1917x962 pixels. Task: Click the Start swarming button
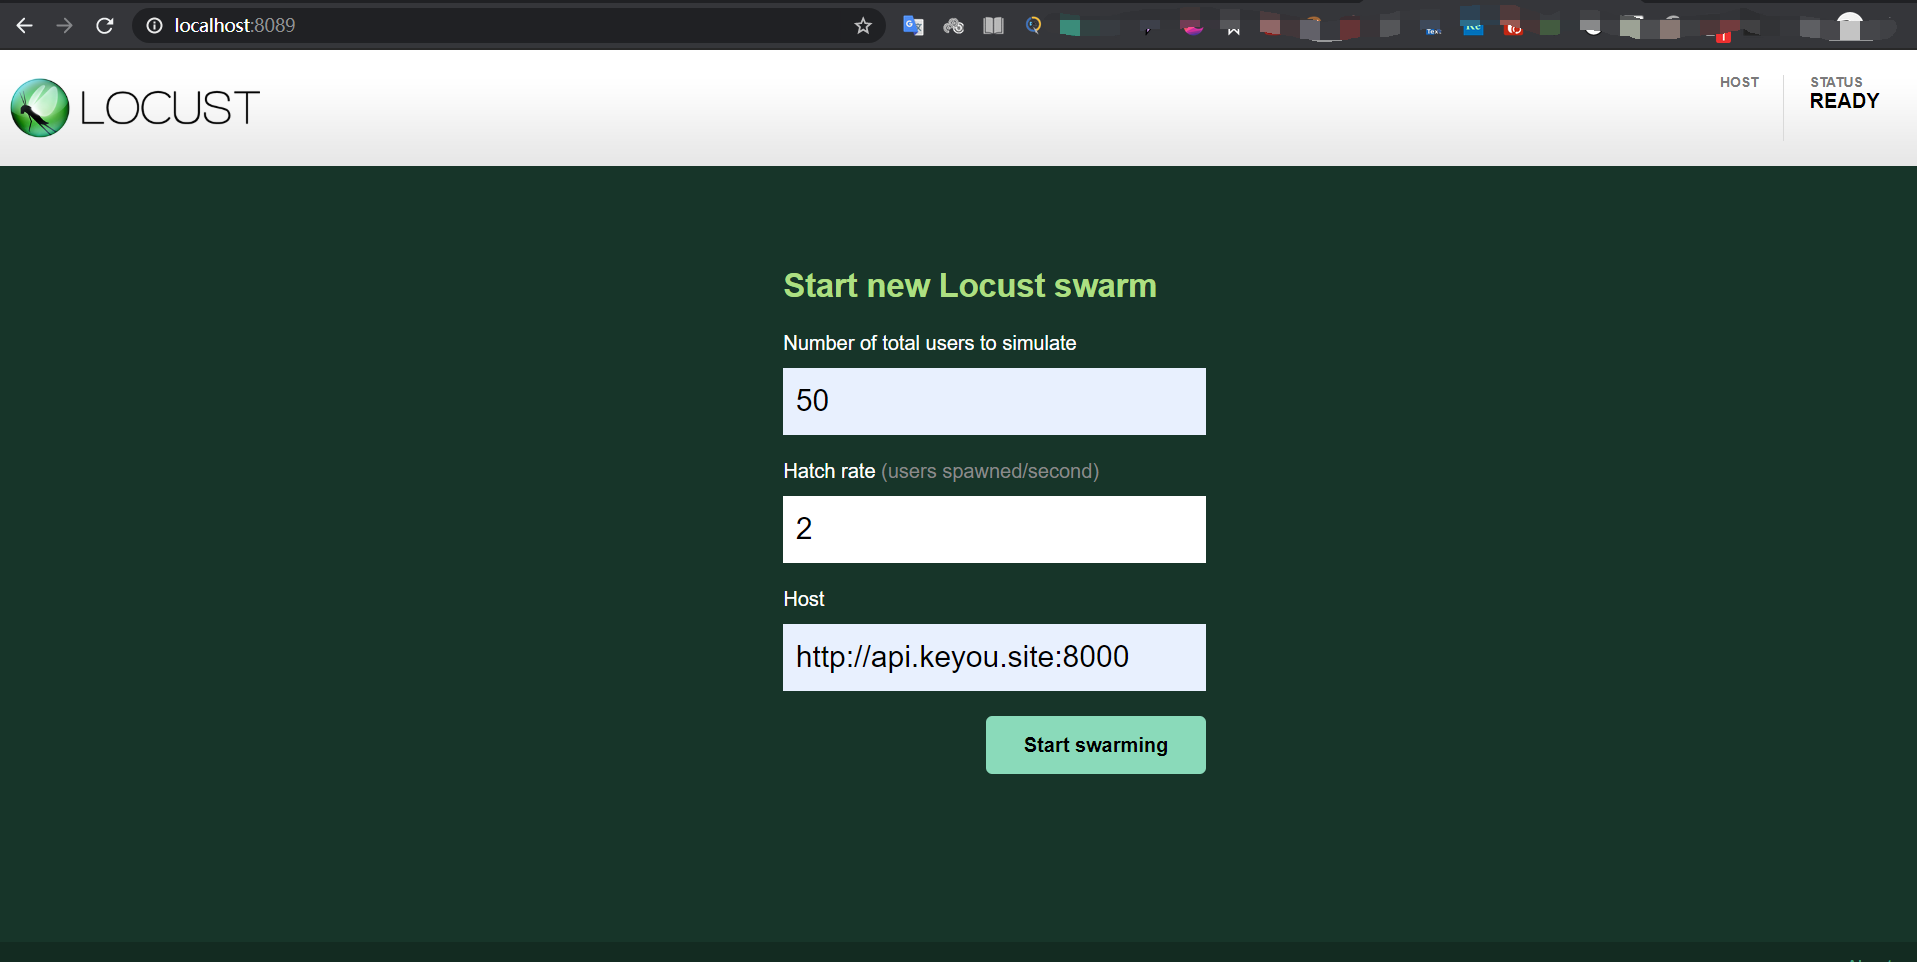(1095, 745)
